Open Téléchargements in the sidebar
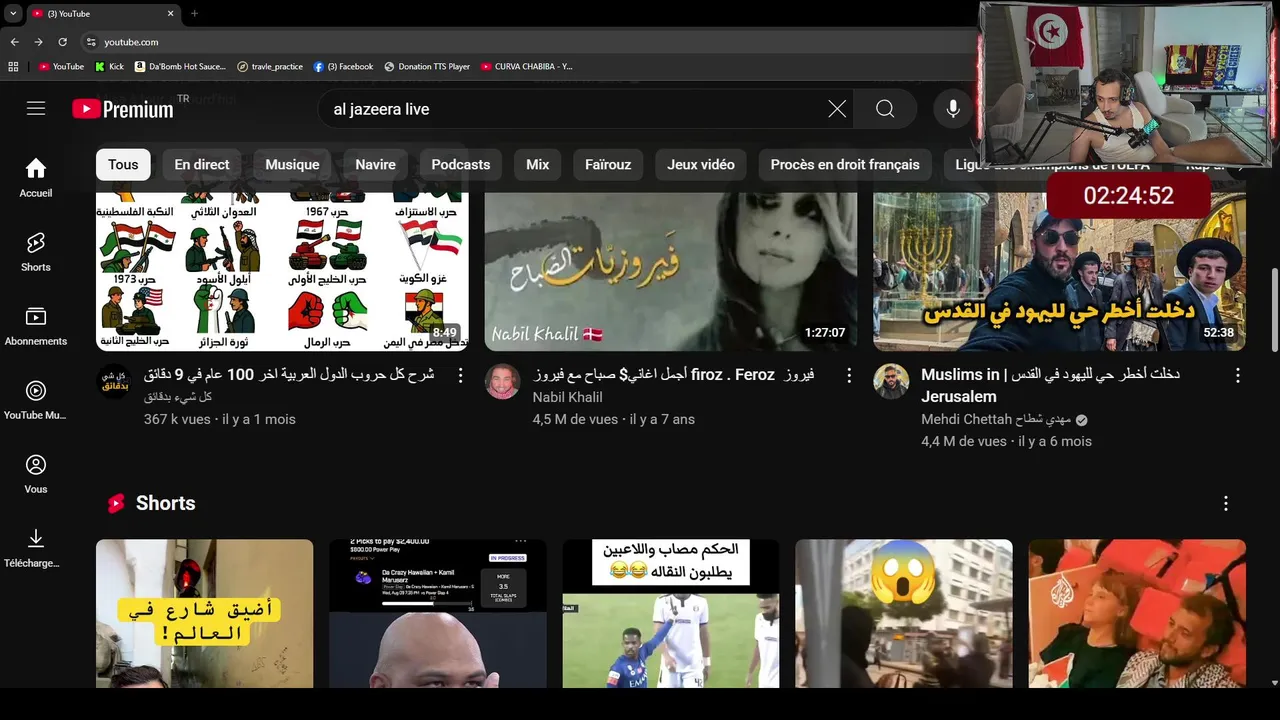The image size is (1280, 720). [x=36, y=548]
